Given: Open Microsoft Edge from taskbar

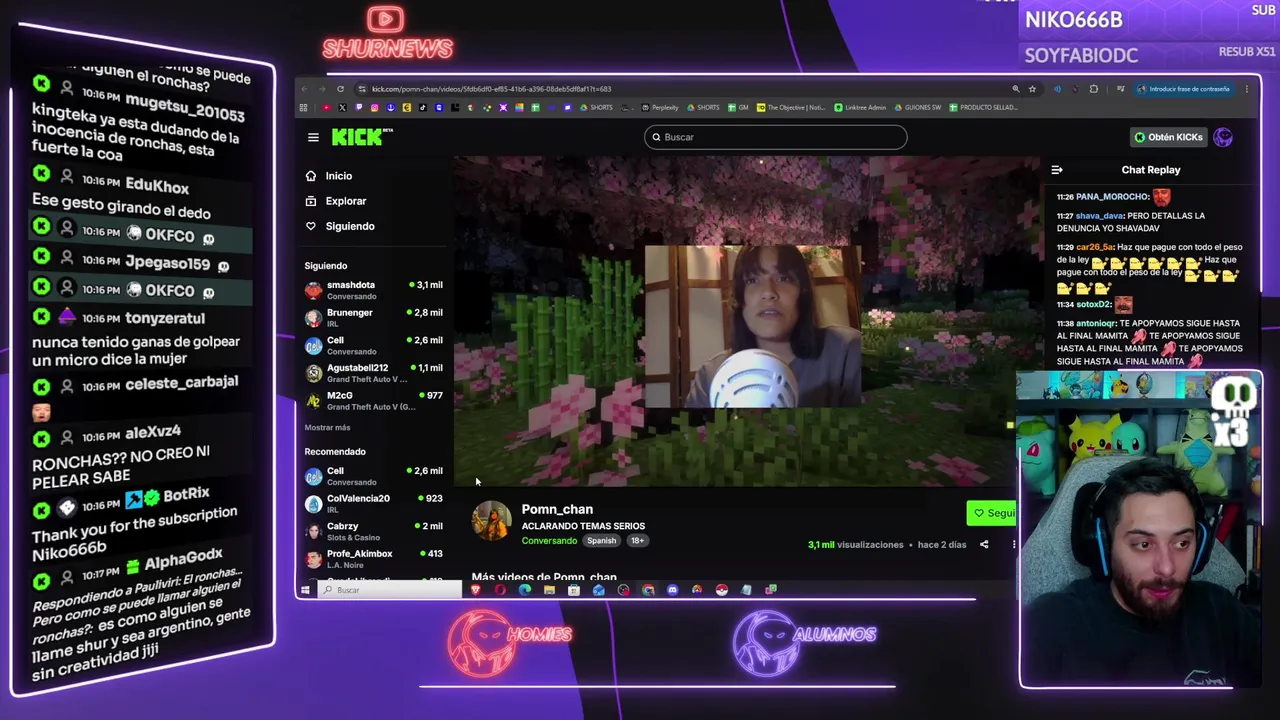Looking at the screenshot, I should pyautogui.click(x=525, y=590).
